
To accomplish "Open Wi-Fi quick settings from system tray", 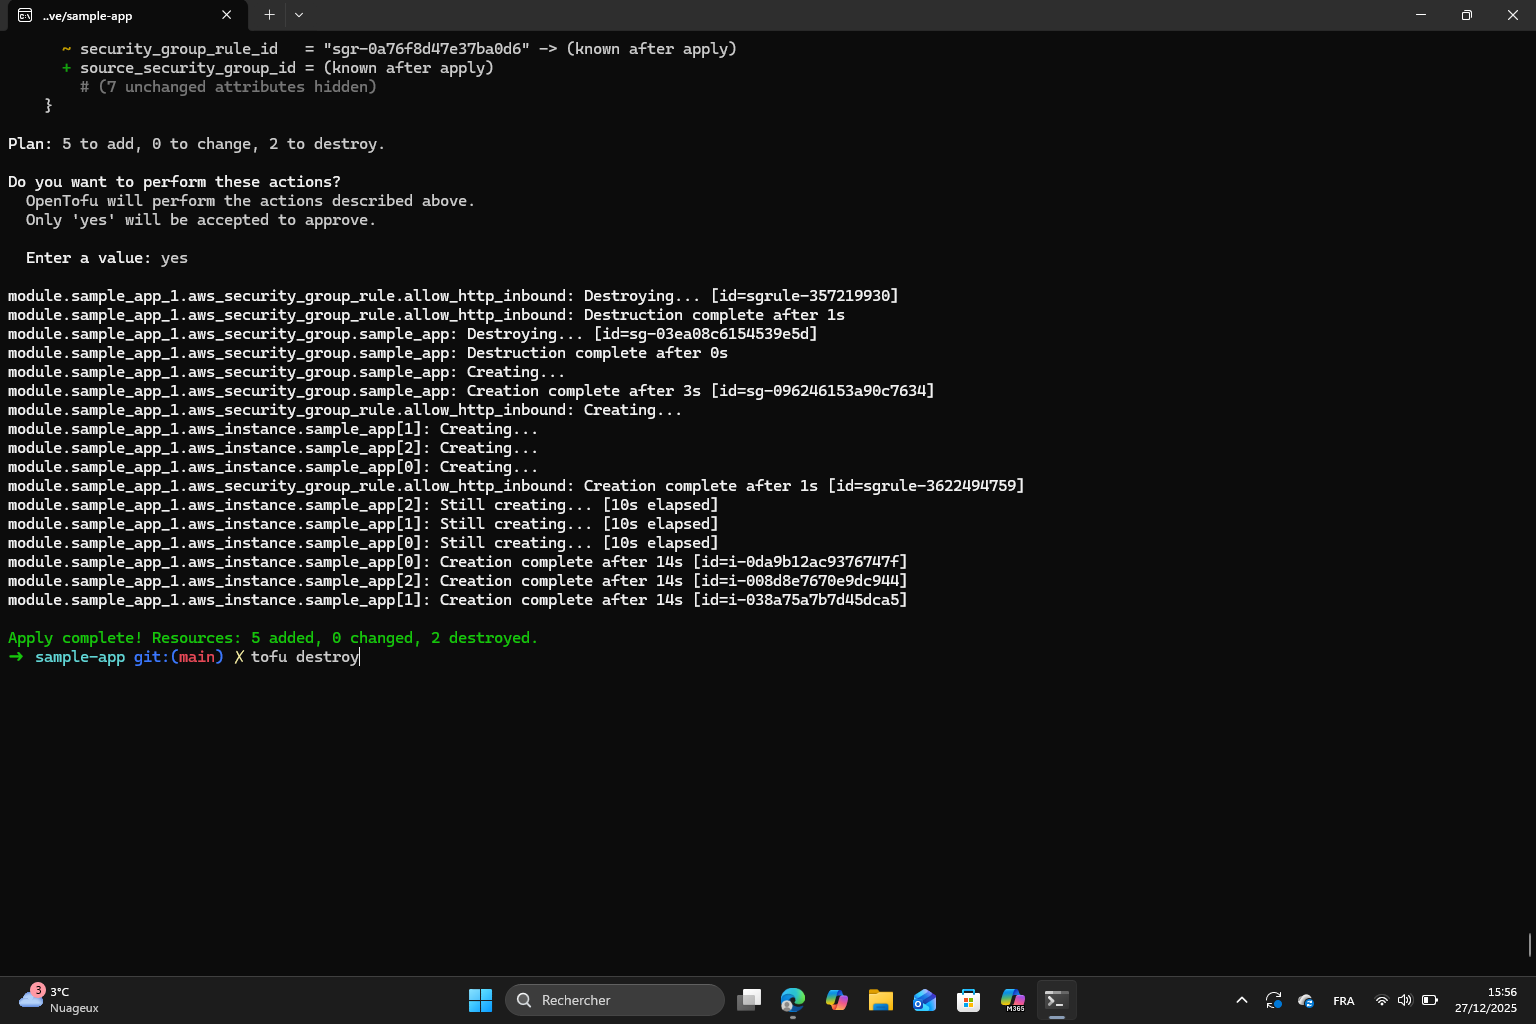I will [1382, 999].
